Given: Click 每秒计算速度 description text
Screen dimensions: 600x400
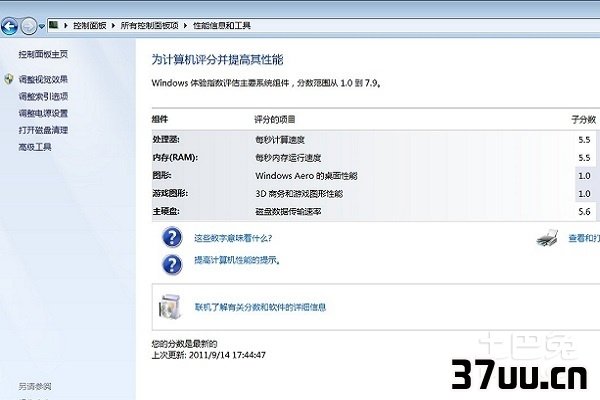Looking at the screenshot, I should [280, 140].
